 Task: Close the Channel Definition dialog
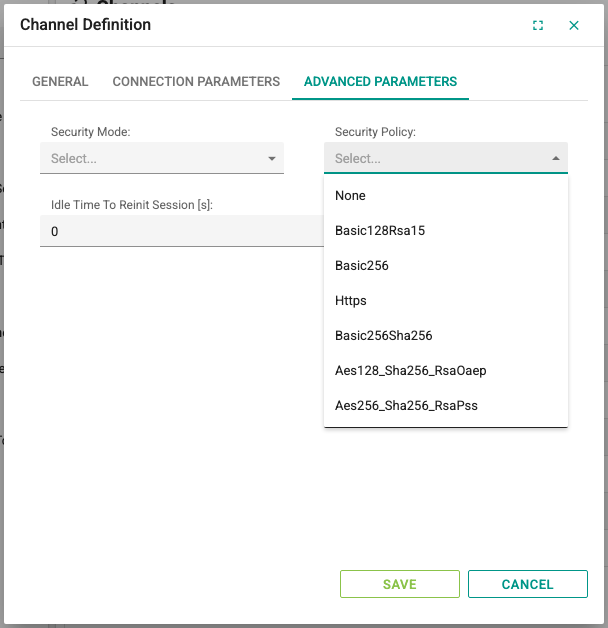(574, 26)
